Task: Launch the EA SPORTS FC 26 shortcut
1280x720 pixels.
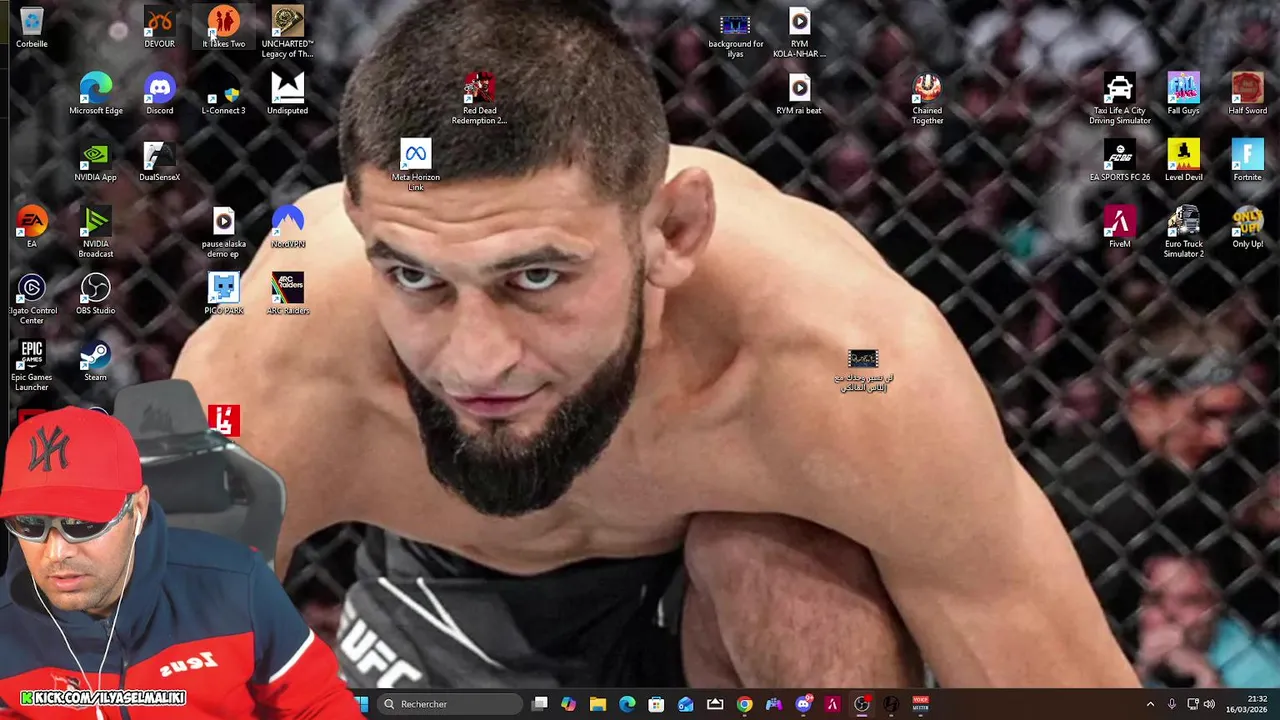Action: tap(1119, 161)
